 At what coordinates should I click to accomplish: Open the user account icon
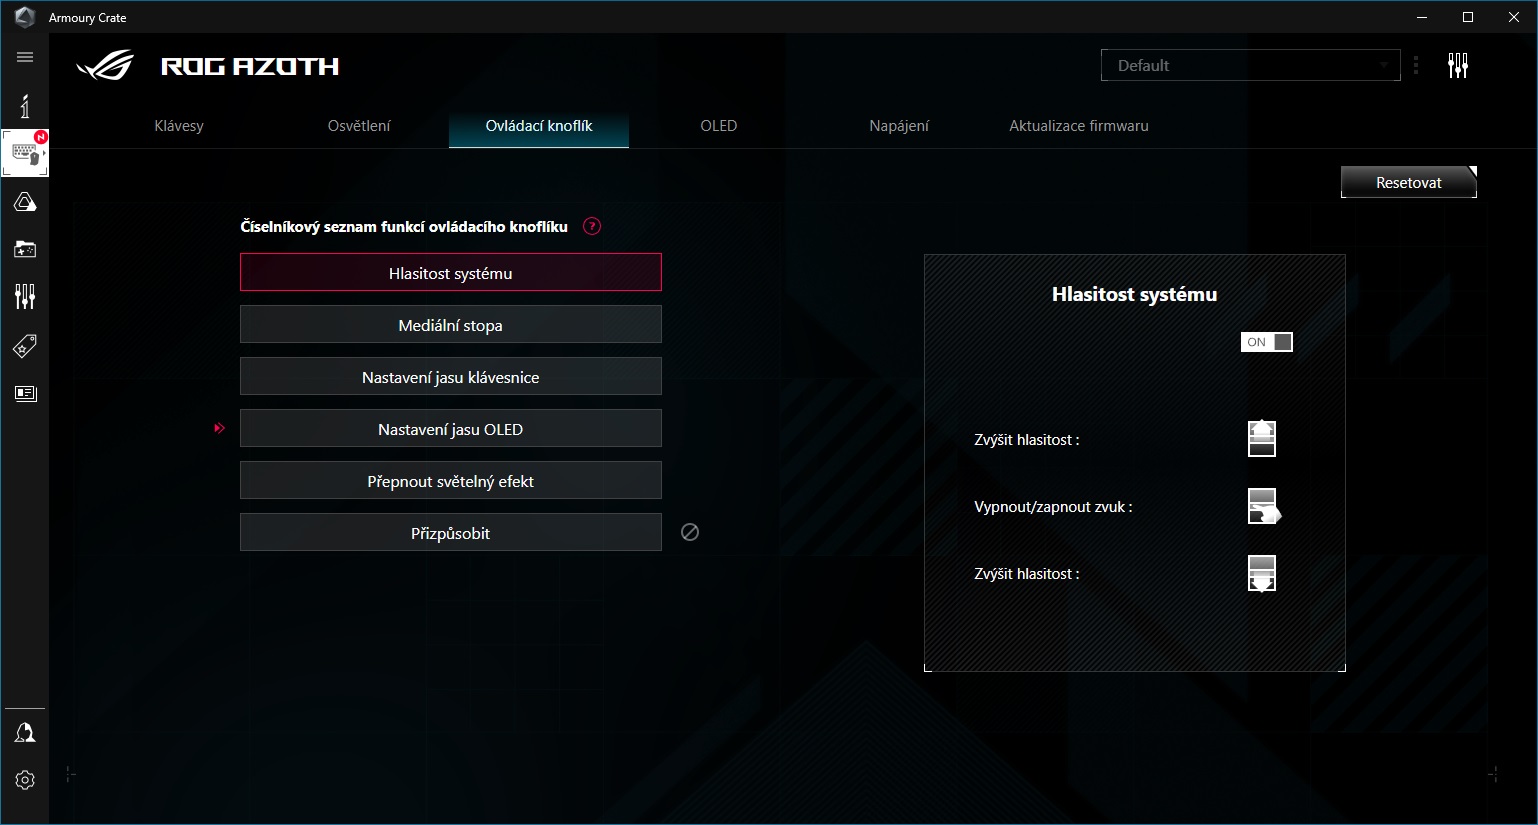(x=25, y=733)
